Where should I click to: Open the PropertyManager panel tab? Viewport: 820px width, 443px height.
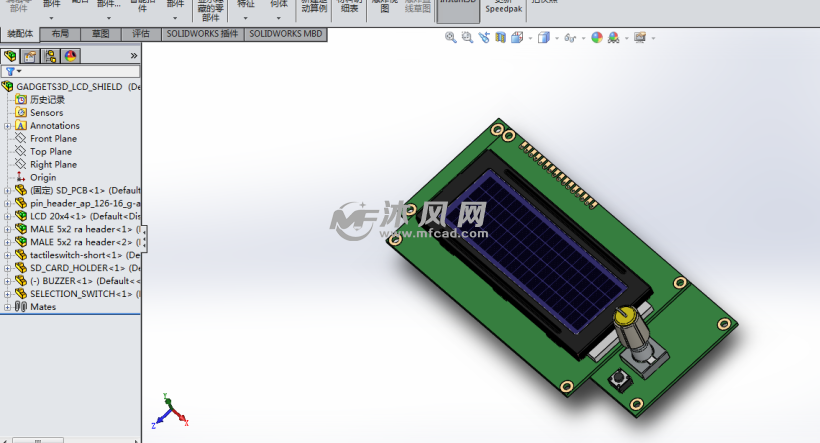point(30,55)
